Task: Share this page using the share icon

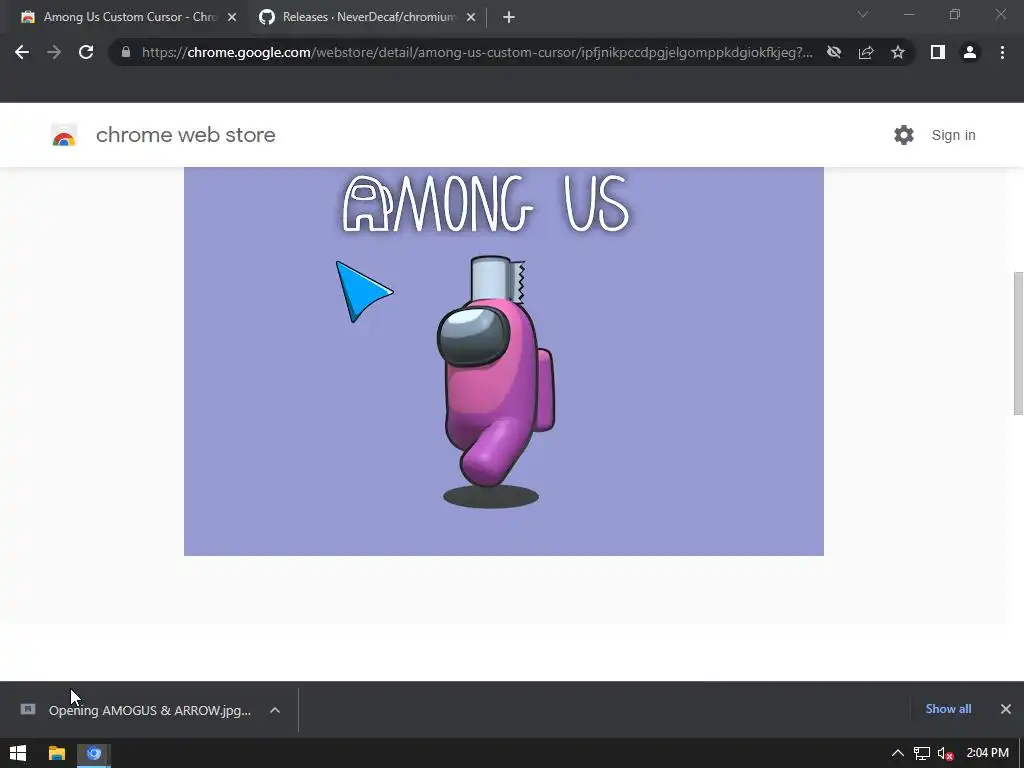Action: [x=866, y=52]
